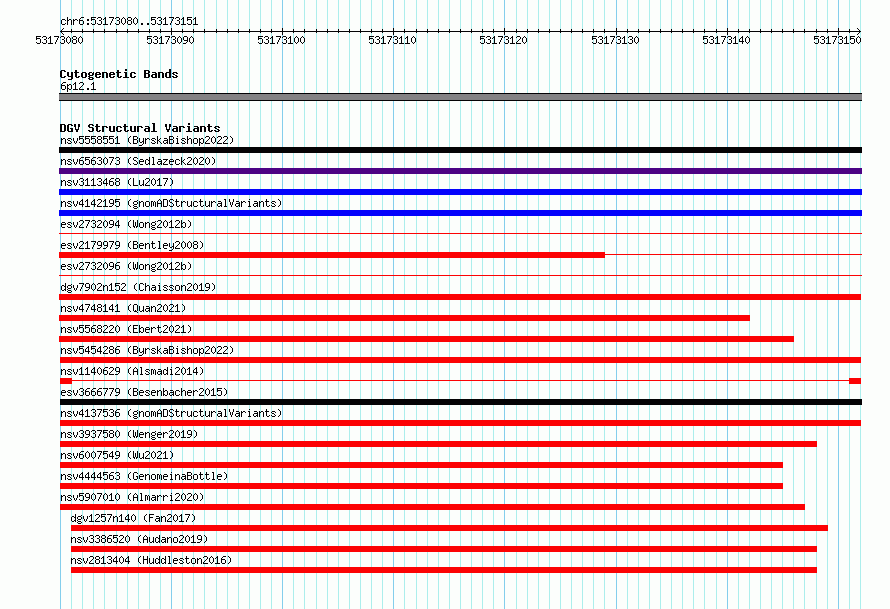This screenshot has width=890, height=609.
Task: Click the right red block of nsv1140629
Action: pyautogui.click(x=855, y=381)
